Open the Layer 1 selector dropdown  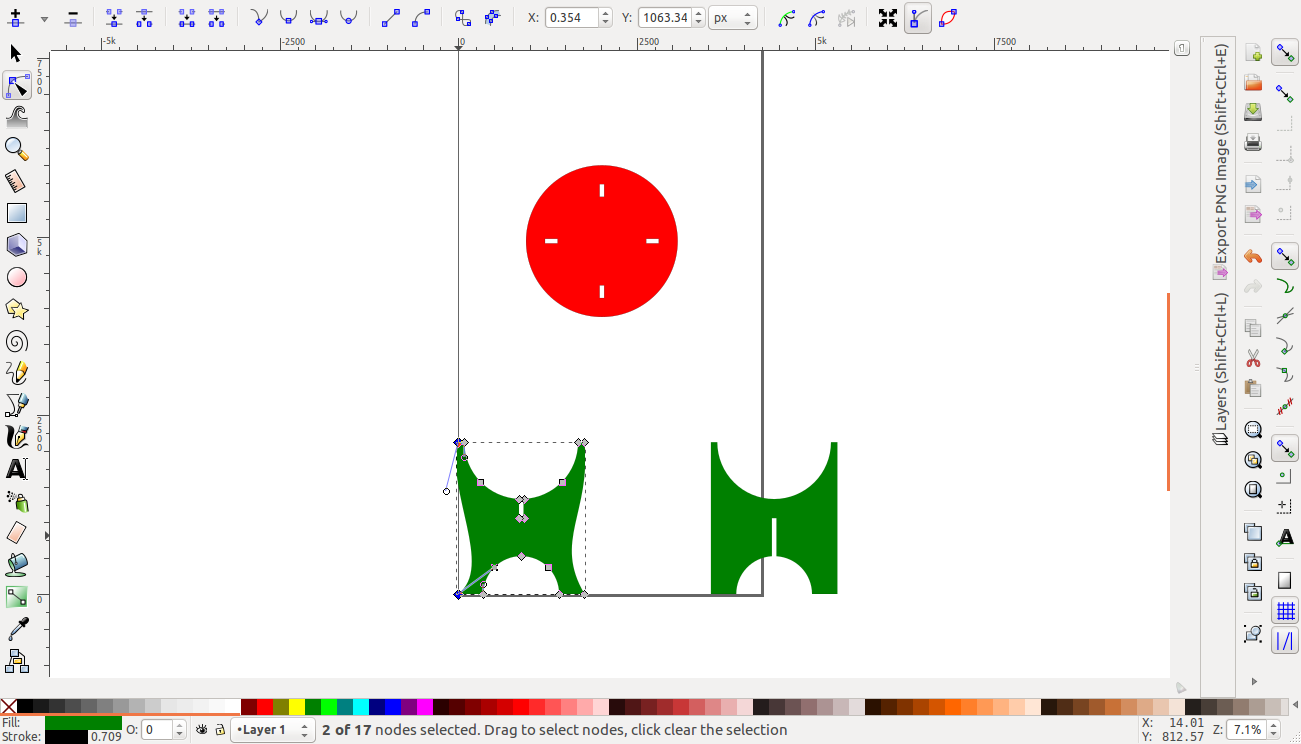click(273, 730)
